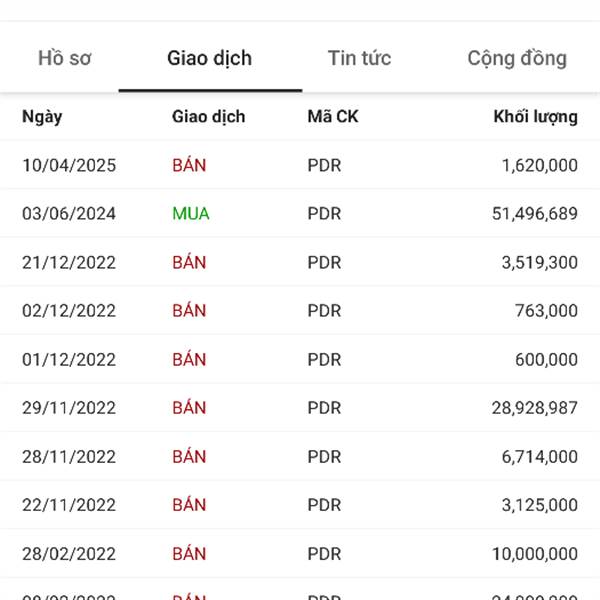Select the 763,000 volume row

[x=300, y=311]
